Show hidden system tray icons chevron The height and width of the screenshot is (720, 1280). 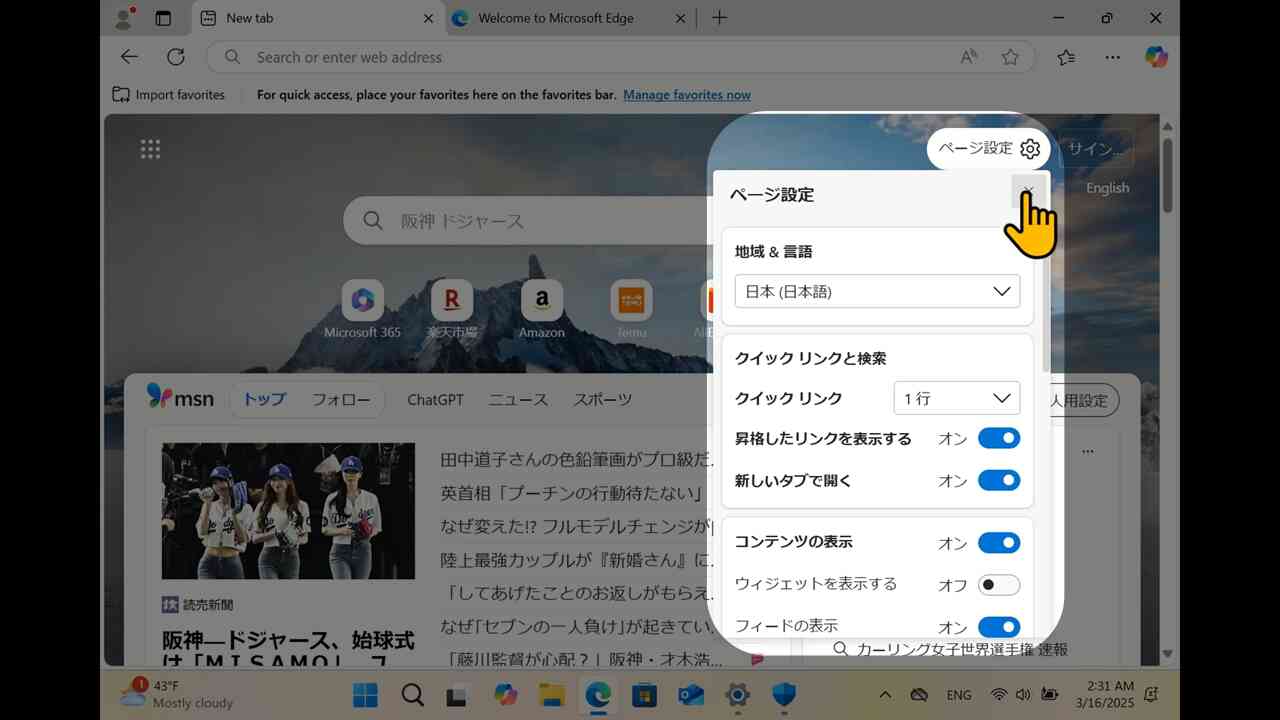pos(885,695)
